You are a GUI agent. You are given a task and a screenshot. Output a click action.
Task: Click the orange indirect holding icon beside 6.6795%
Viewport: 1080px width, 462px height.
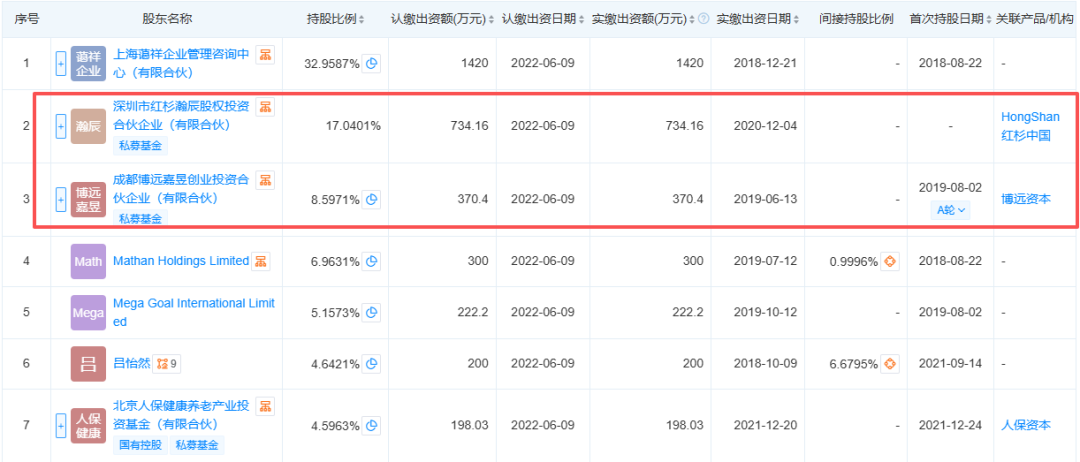pos(886,364)
